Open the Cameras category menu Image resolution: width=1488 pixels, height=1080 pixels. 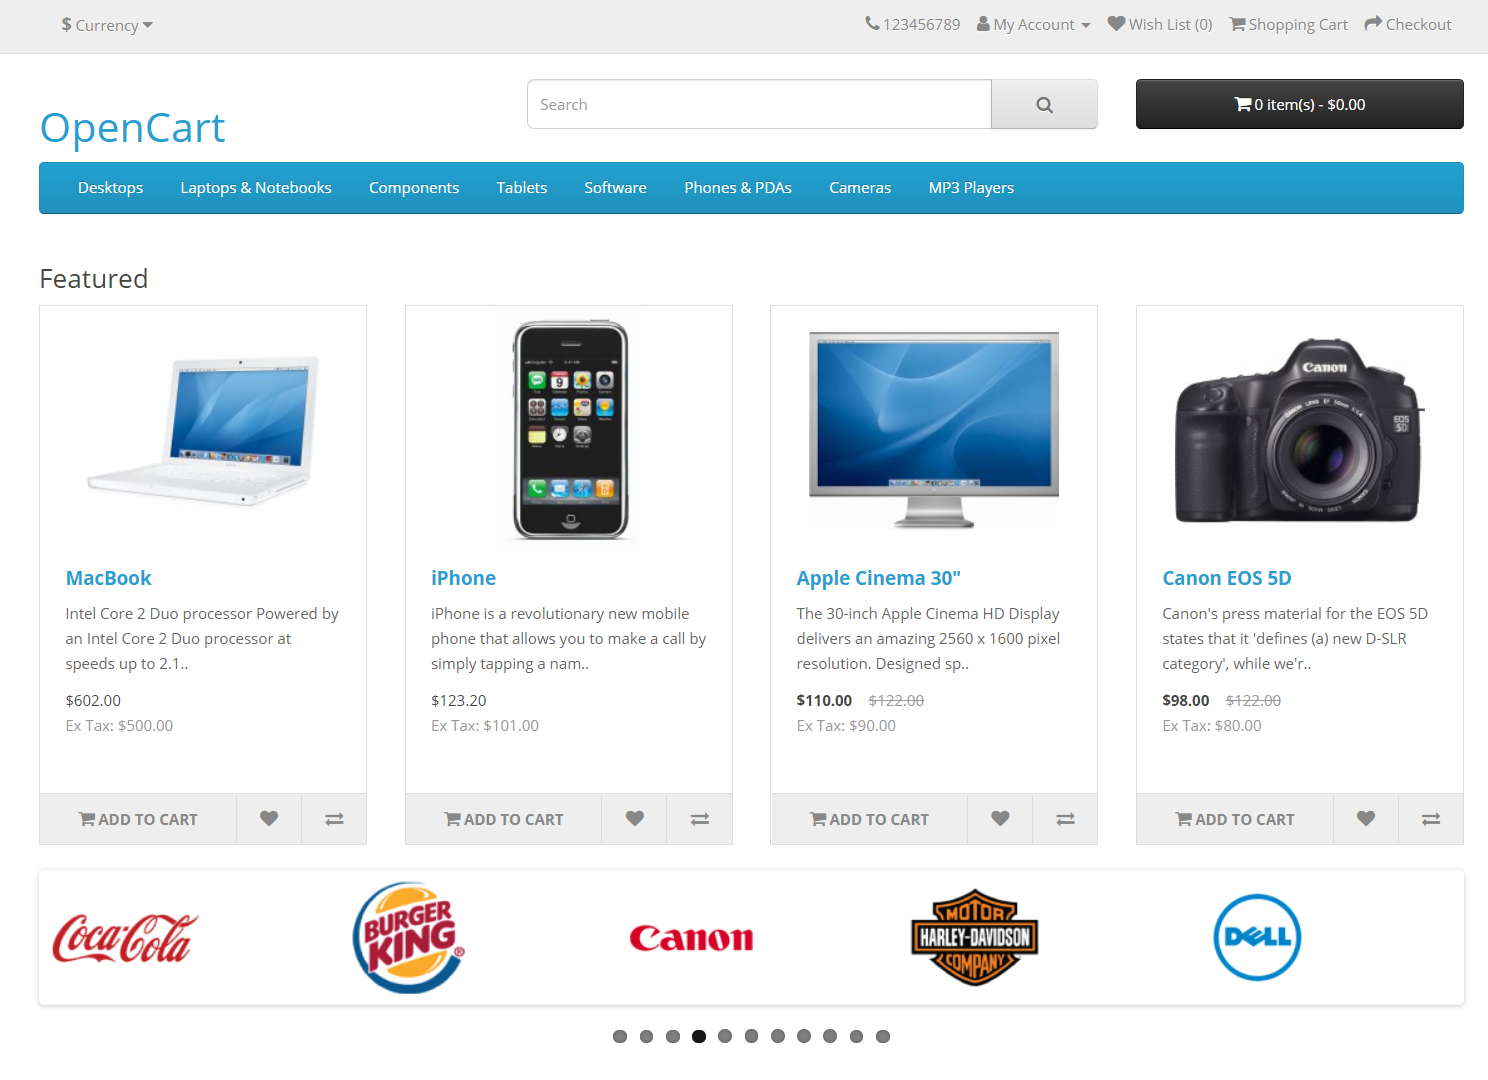tap(860, 188)
